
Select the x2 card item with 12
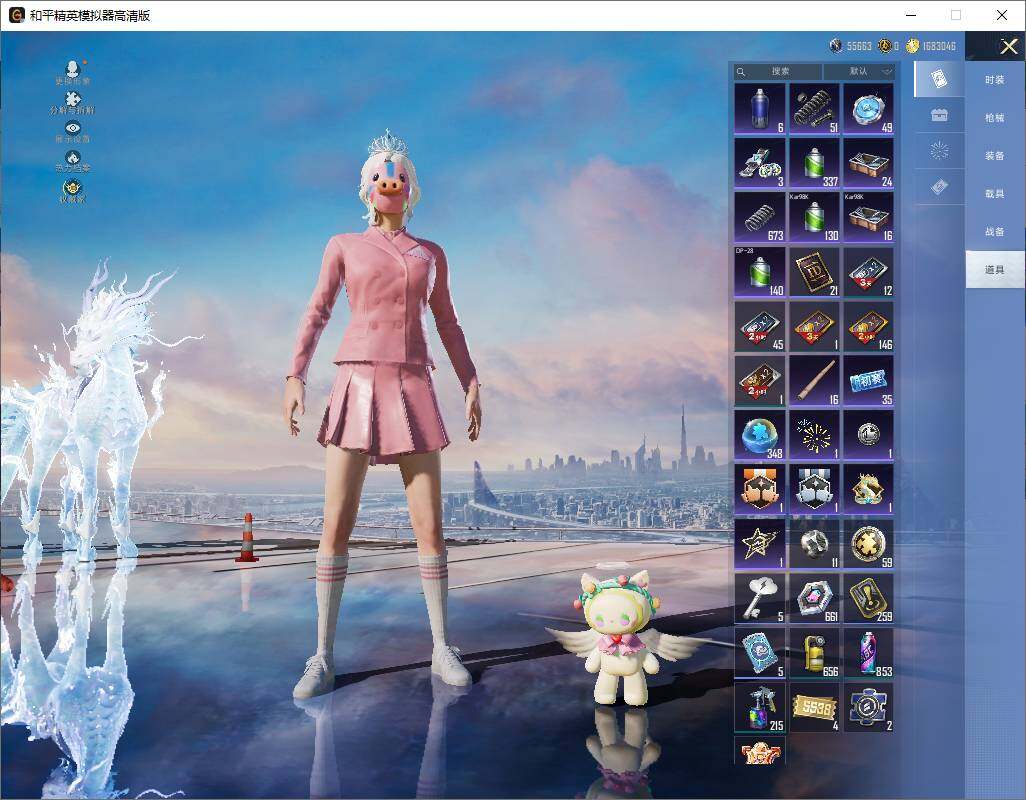[868, 272]
